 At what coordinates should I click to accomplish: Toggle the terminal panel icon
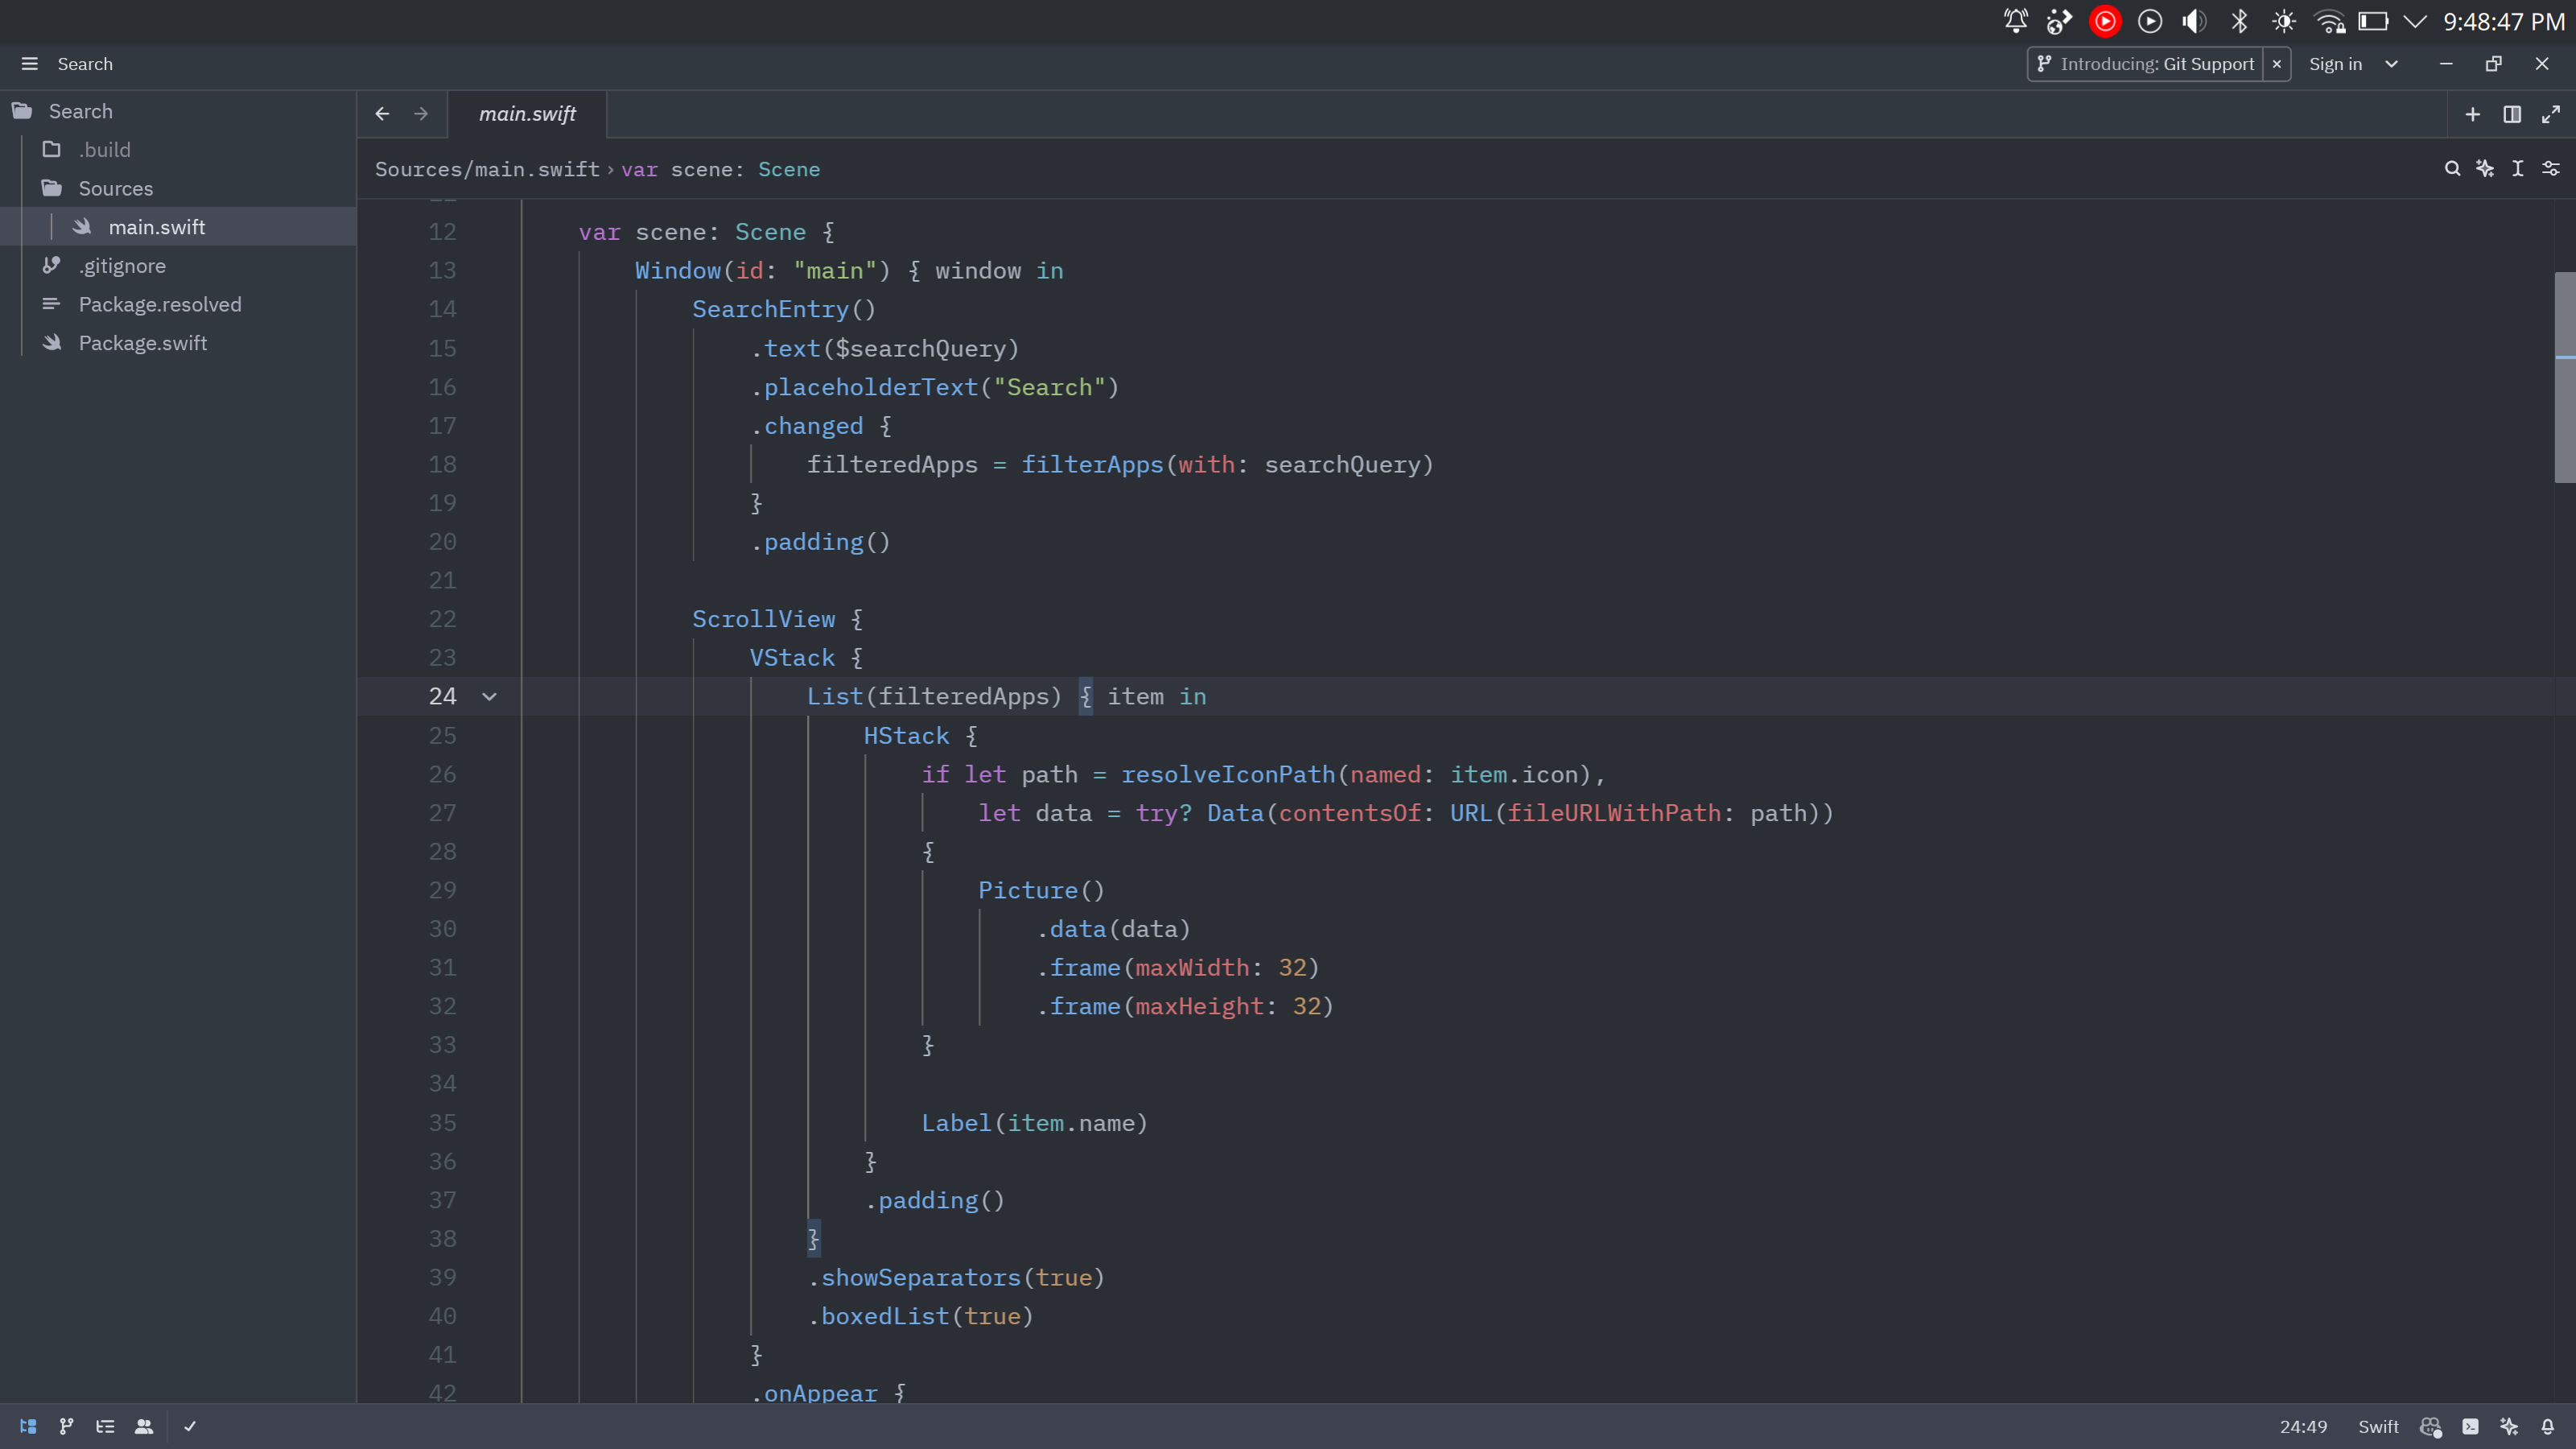2470,1426
